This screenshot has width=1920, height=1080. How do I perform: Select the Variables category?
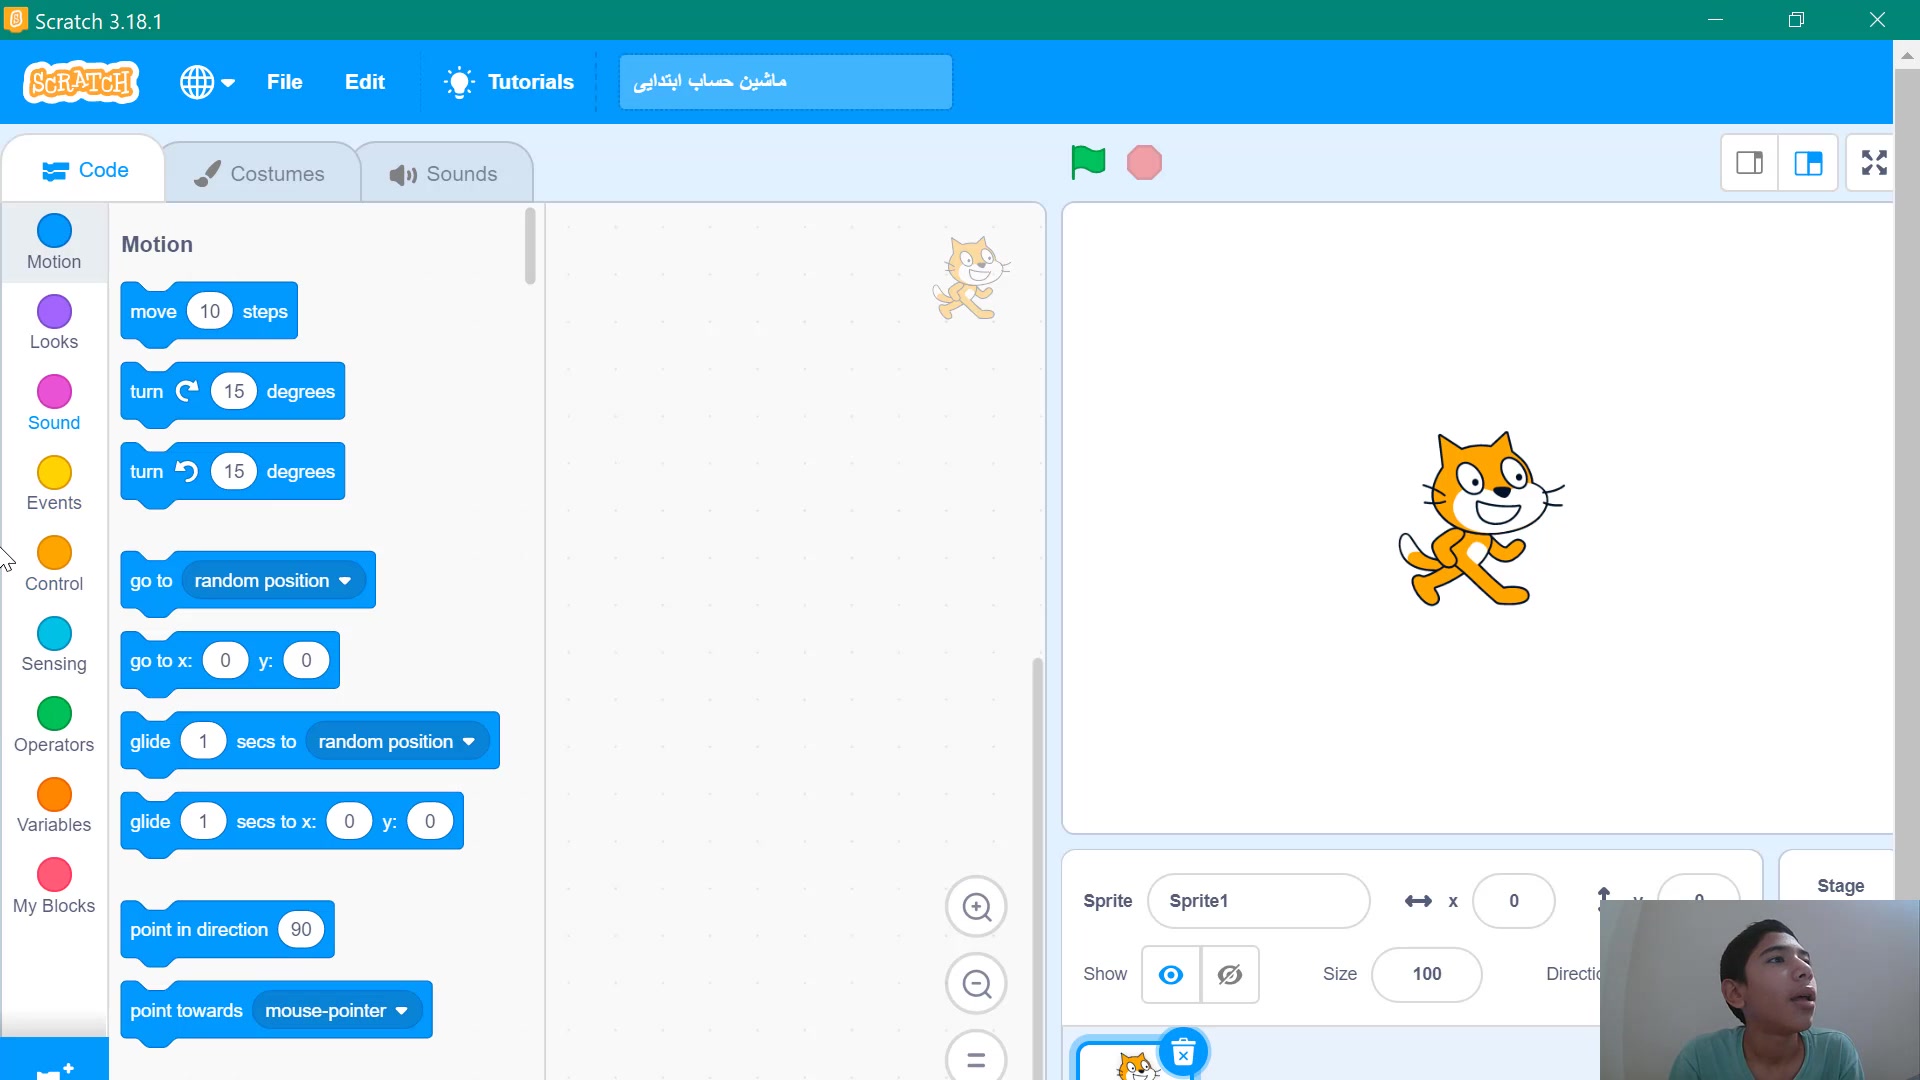pyautogui.click(x=54, y=806)
